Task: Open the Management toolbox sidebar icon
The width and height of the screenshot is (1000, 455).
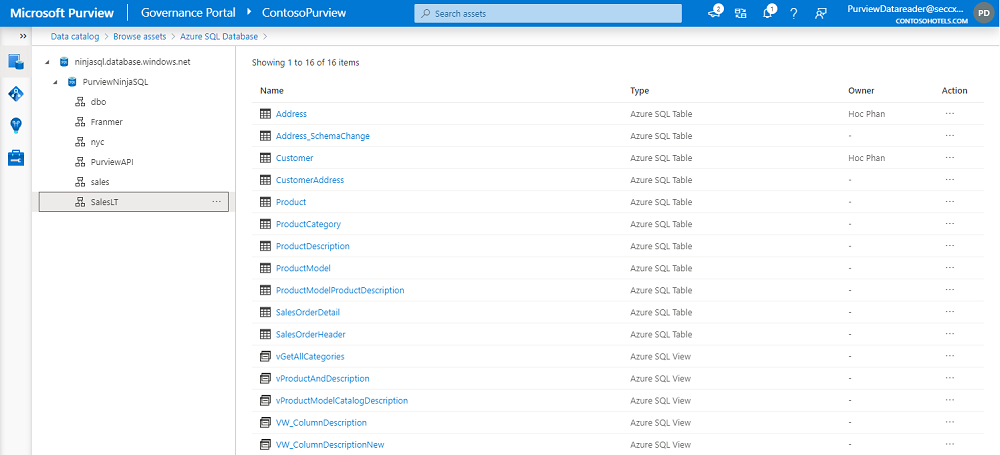Action: [16, 157]
